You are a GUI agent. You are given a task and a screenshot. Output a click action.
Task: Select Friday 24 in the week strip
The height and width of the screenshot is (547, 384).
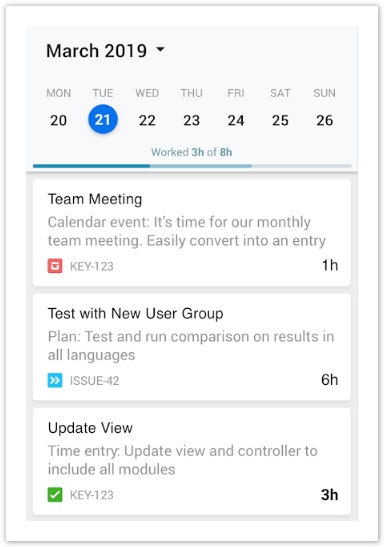(x=236, y=120)
